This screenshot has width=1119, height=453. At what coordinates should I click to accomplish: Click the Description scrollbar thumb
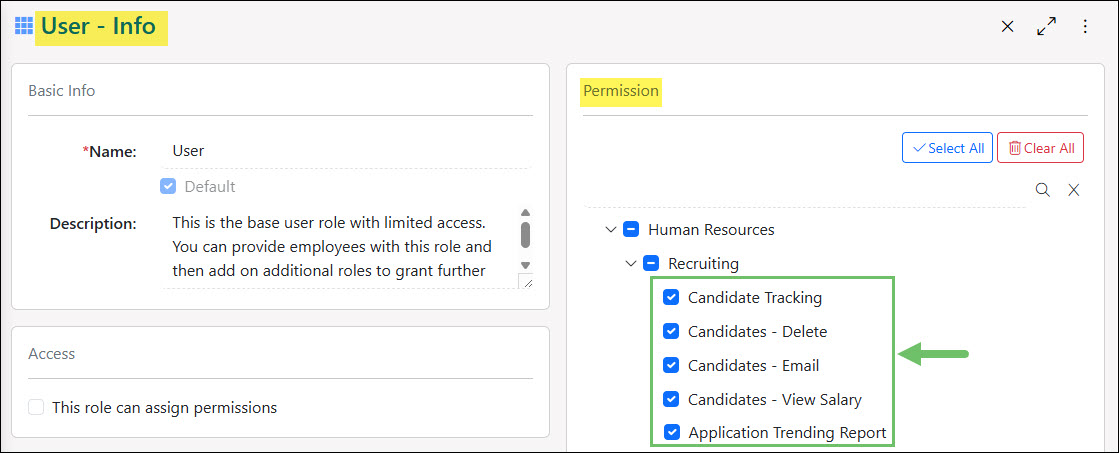(525, 234)
